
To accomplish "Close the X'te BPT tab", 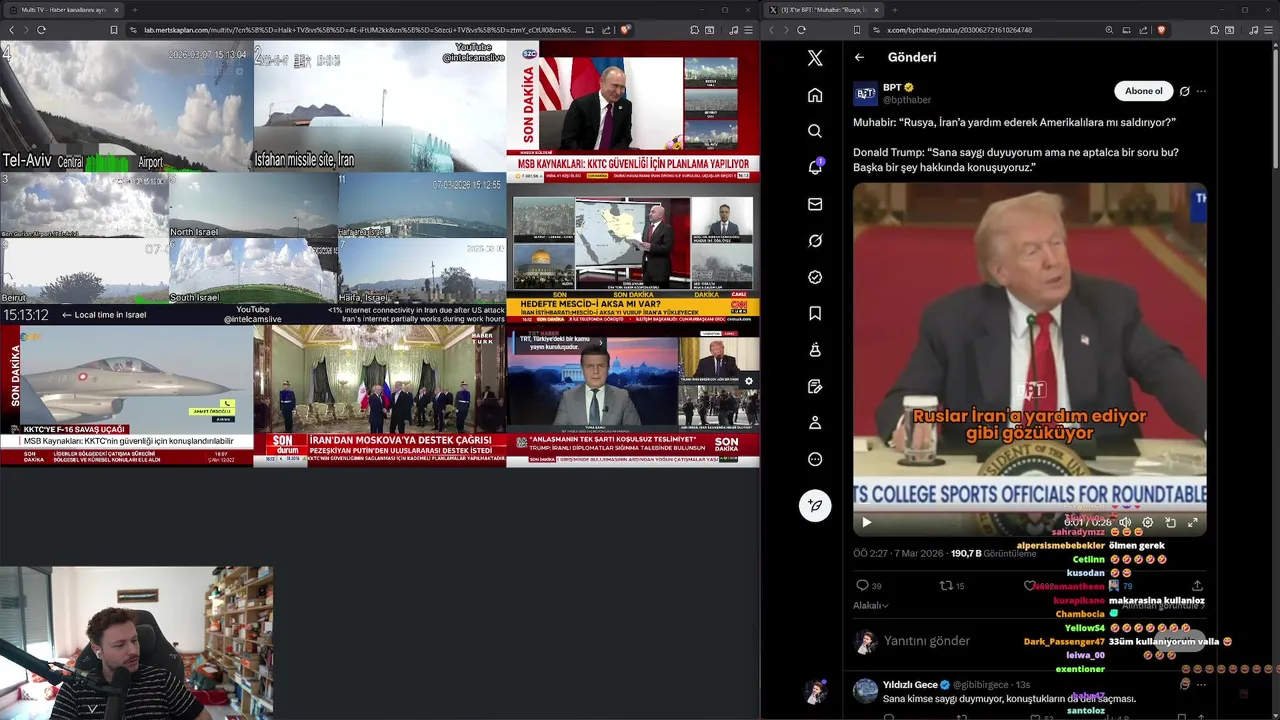I will pyautogui.click(x=877, y=10).
